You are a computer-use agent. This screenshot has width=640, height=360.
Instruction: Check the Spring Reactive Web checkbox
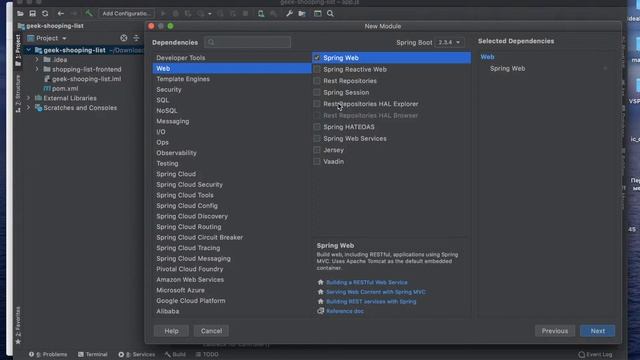[317, 69]
